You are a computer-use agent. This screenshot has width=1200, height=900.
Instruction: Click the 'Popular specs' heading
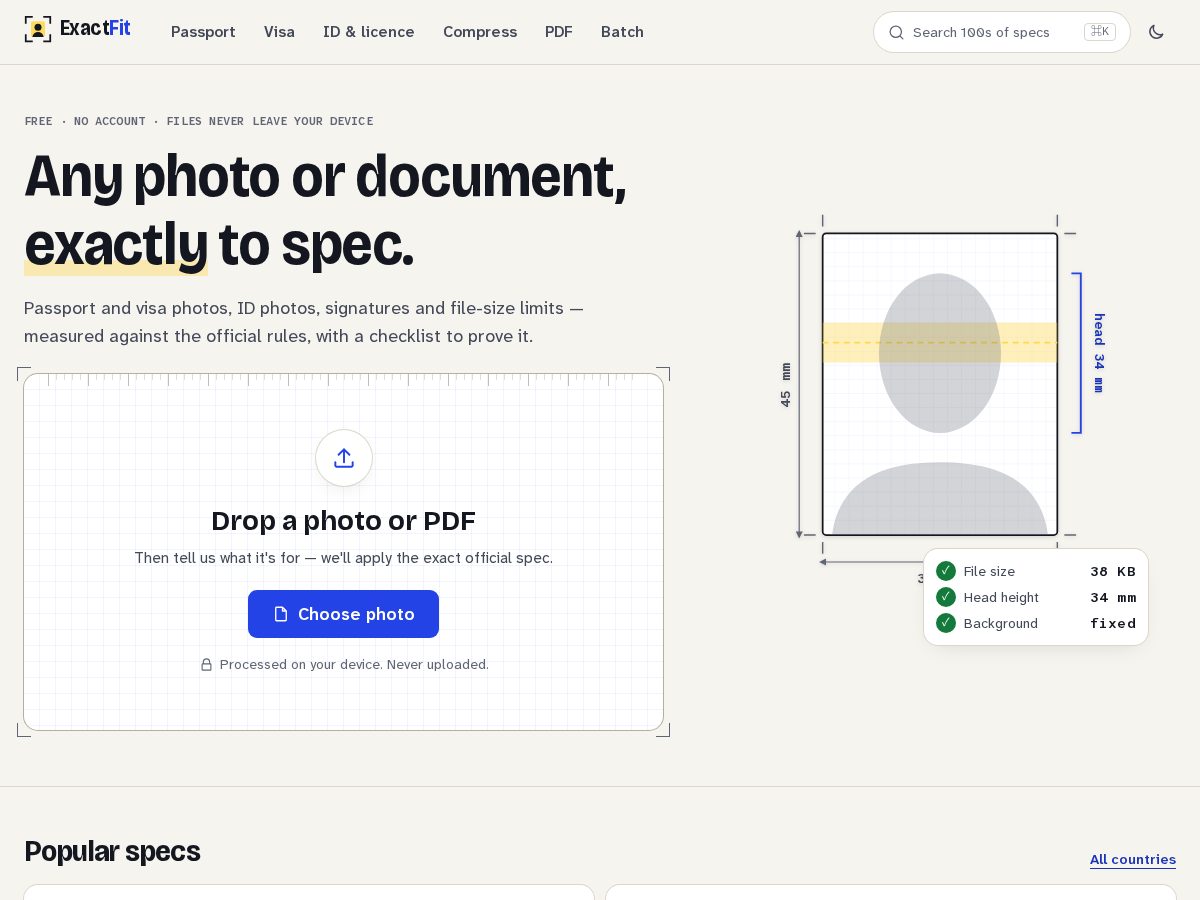[x=112, y=851]
